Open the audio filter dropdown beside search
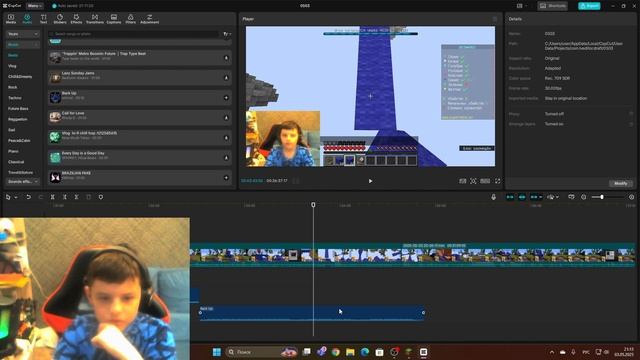 tap(227, 34)
